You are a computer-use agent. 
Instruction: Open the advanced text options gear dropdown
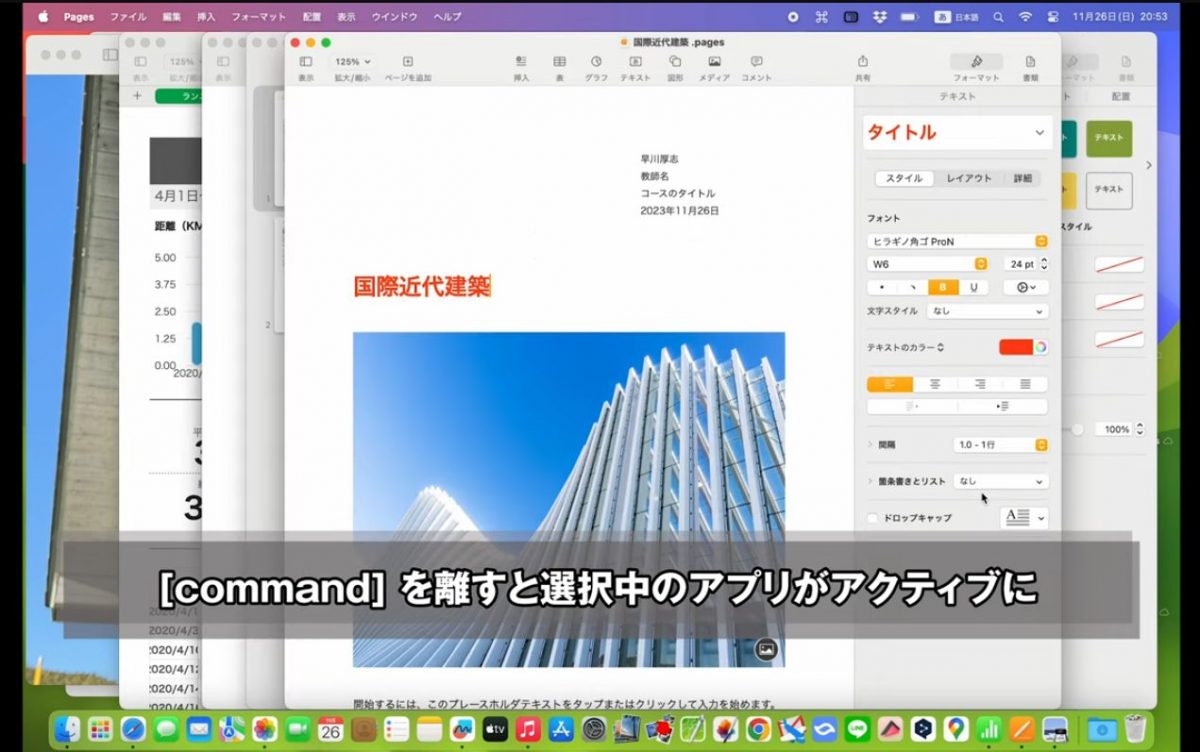(x=1024, y=287)
